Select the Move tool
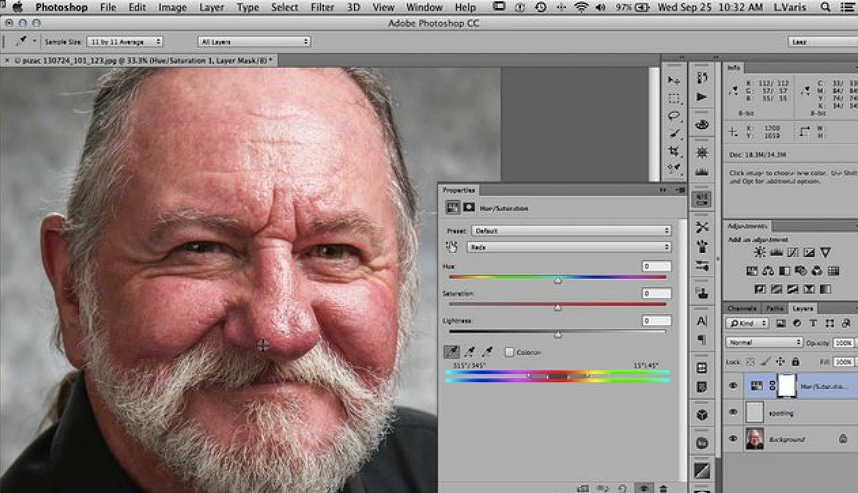This screenshot has width=858, height=493. [675, 80]
